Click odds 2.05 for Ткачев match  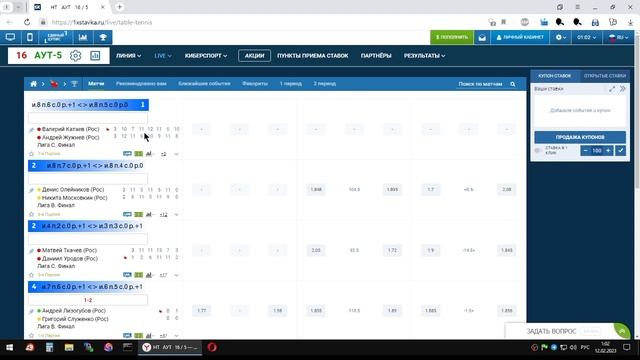click(316, 250)
